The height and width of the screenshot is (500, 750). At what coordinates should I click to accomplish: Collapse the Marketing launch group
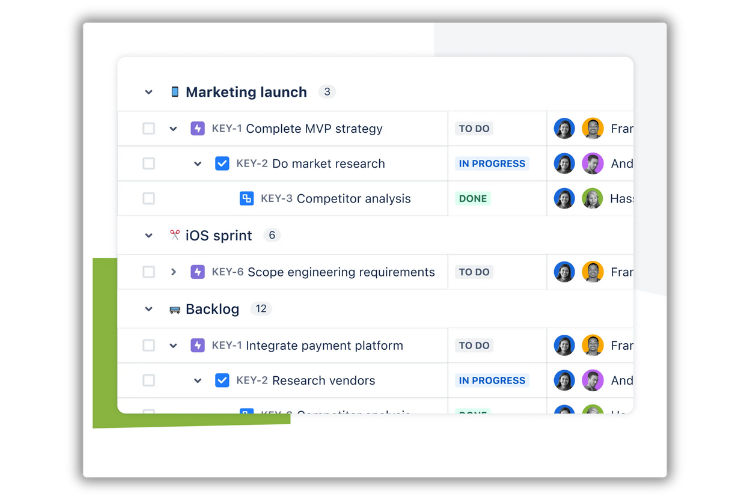(149, 92)
